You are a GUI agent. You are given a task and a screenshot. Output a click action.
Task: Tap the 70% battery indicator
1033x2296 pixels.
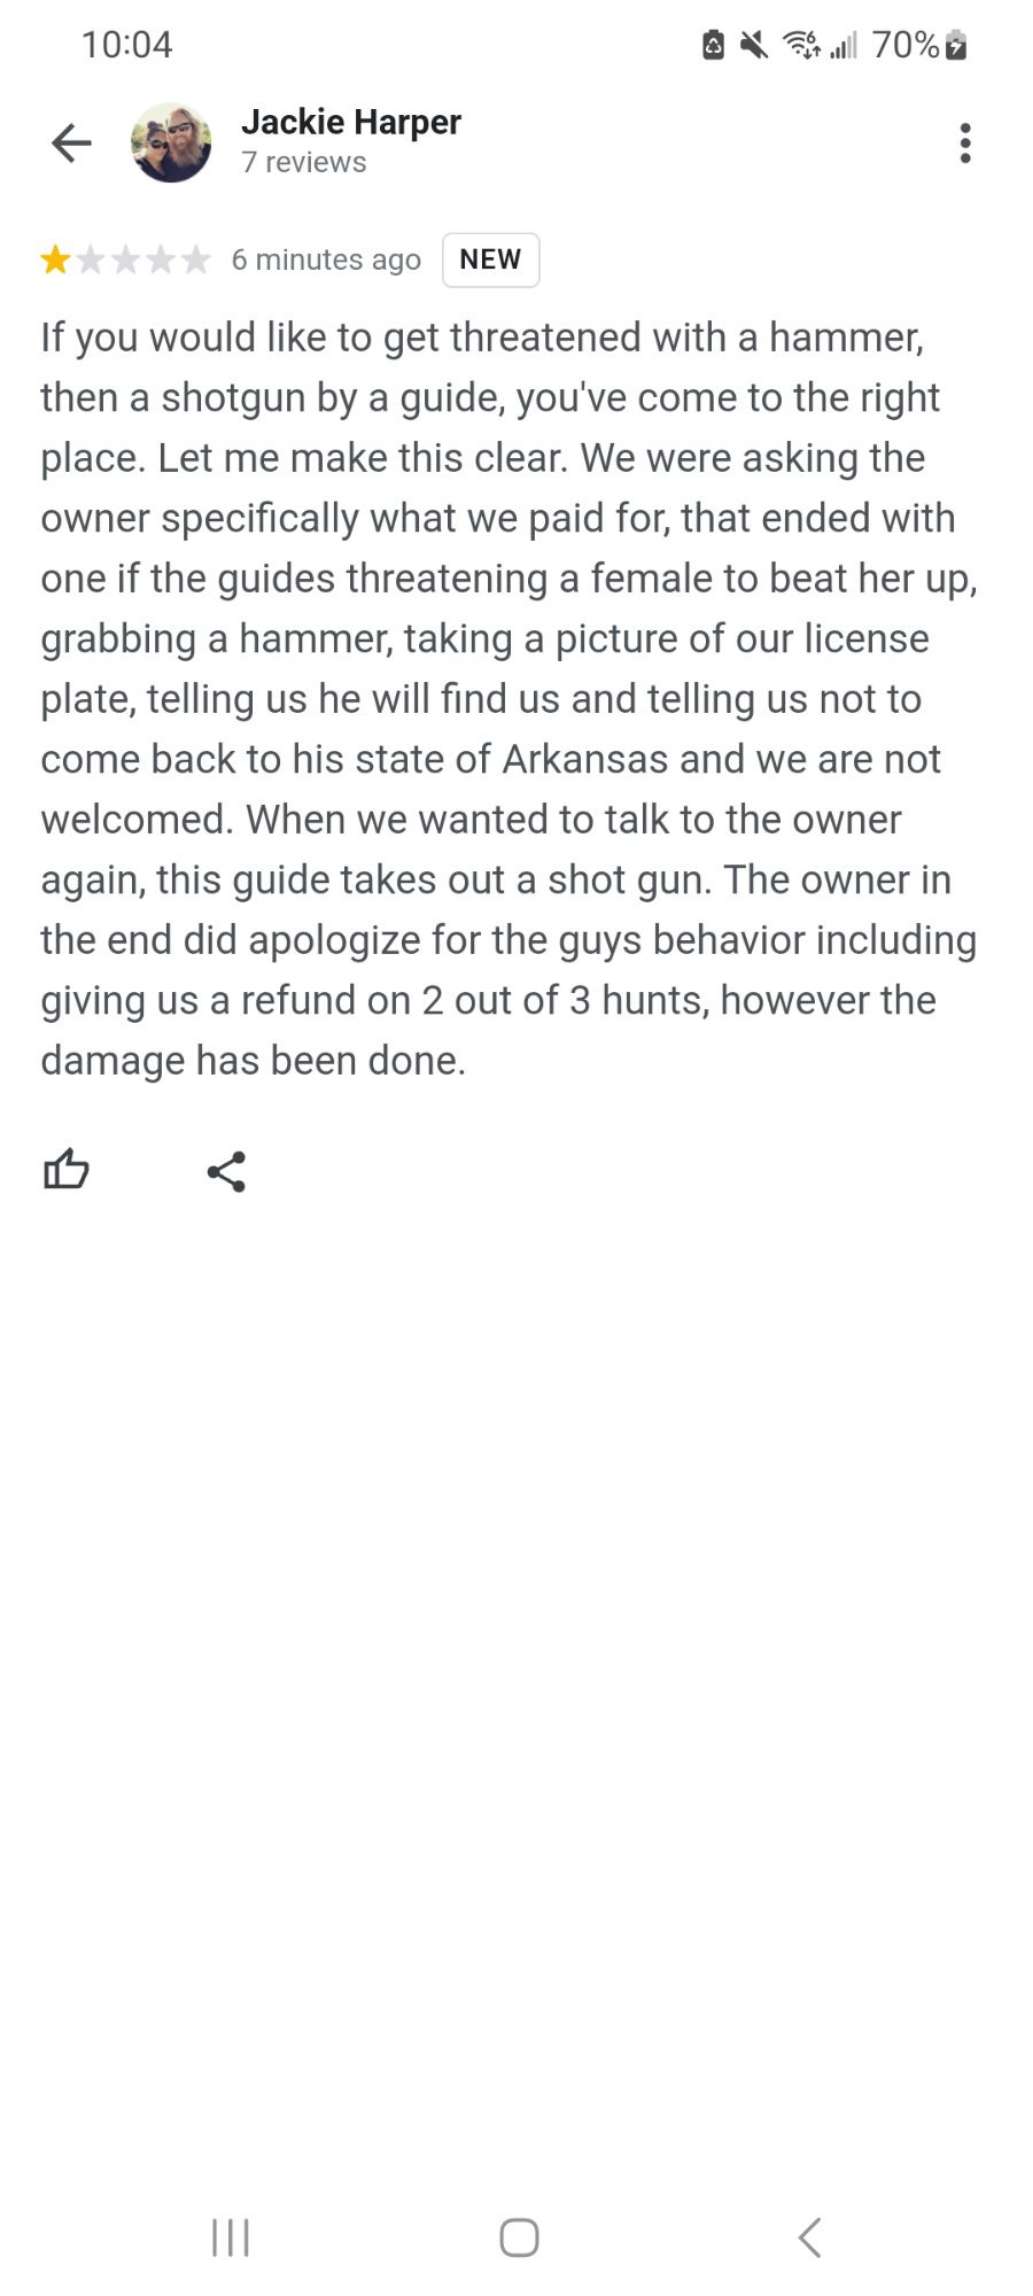pos(919,45)
